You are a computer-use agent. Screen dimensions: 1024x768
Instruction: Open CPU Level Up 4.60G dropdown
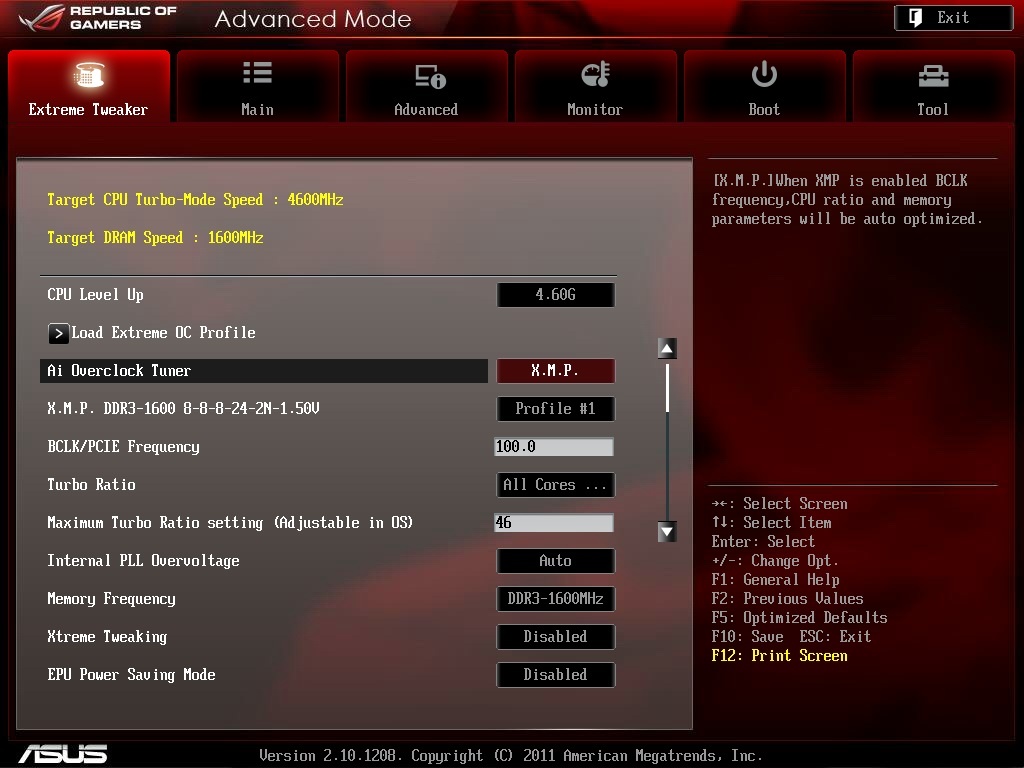tap(556, 295)
